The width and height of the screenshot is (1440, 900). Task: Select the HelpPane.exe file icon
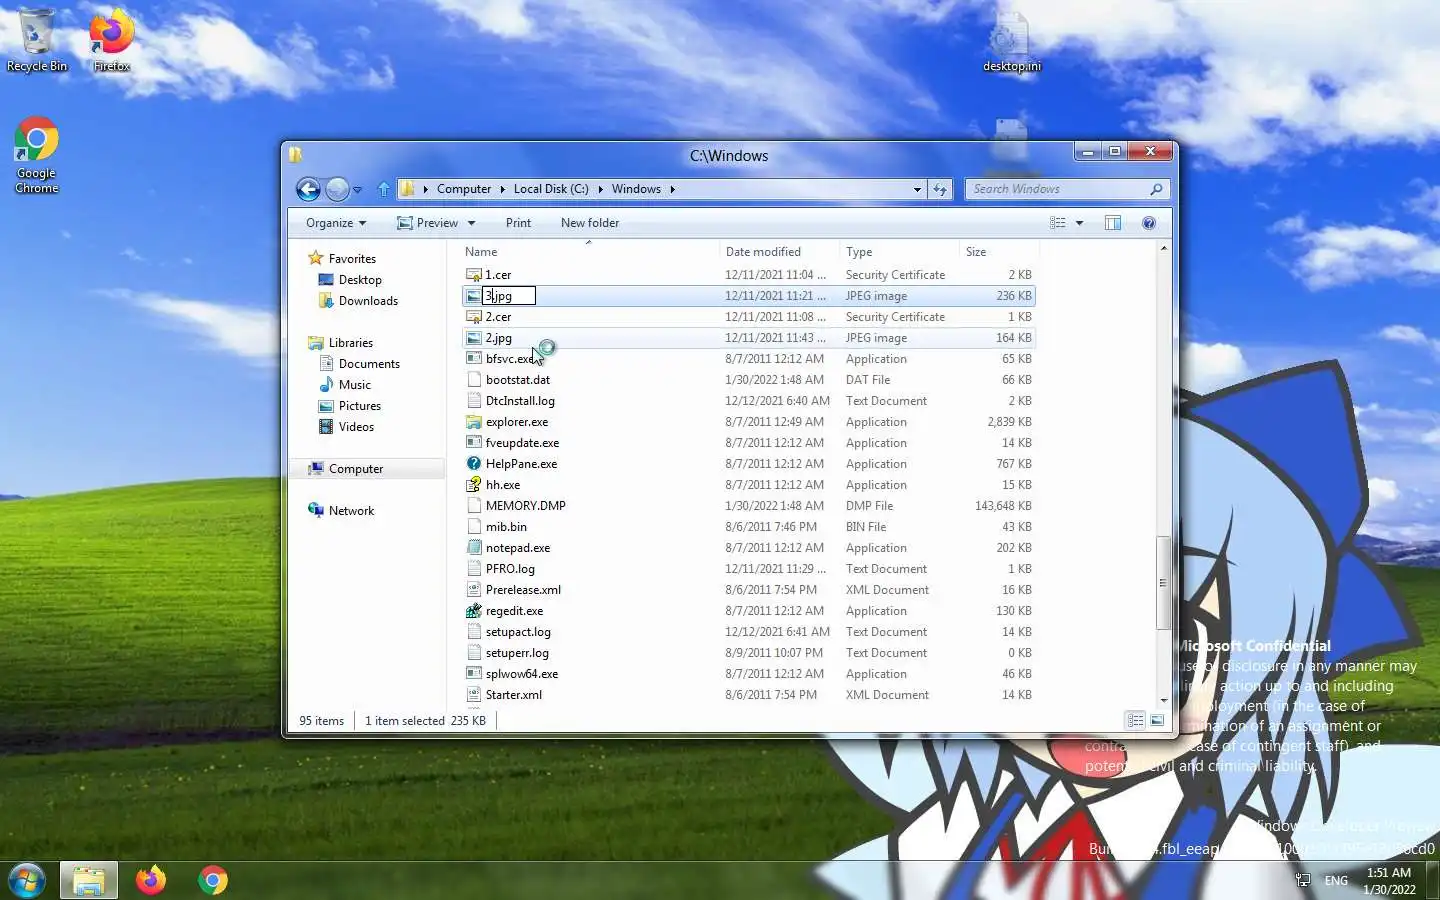point(474,464)
